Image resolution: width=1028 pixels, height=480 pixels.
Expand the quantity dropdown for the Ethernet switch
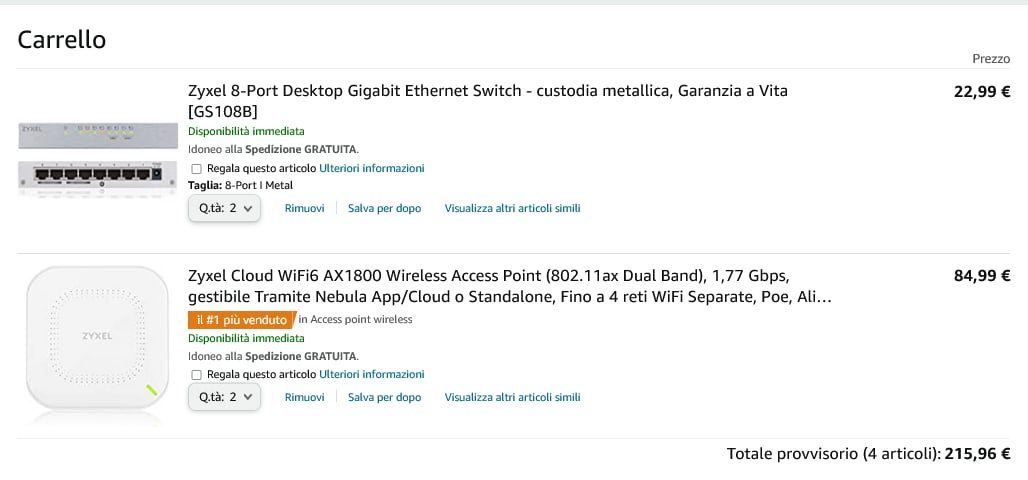click(224, 209)
